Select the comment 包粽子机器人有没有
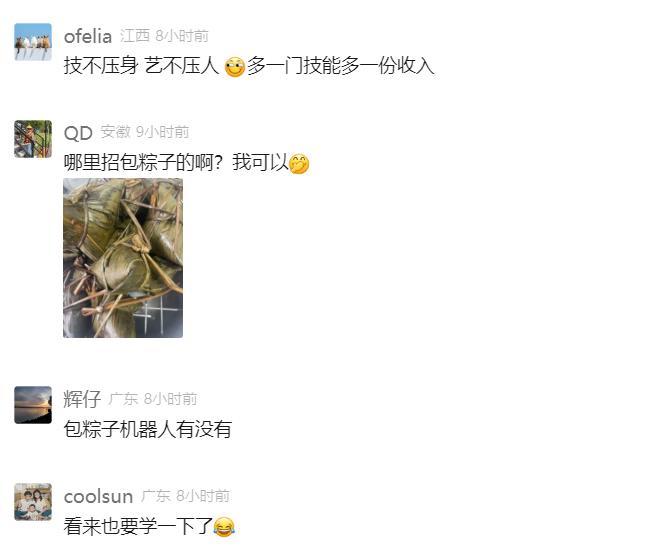The image size is (662, 549). click(x=148, y=429)
